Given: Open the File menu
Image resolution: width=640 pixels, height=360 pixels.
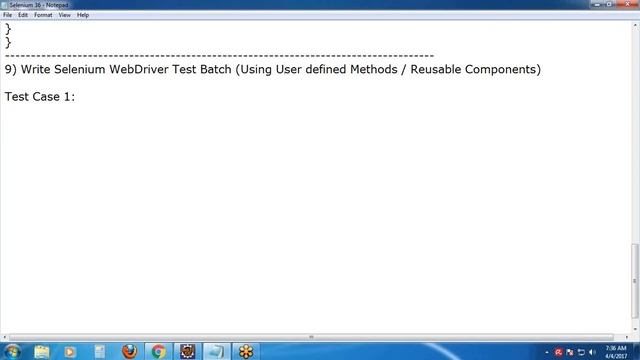Looking at the screenshot, I should pos(7,15).
